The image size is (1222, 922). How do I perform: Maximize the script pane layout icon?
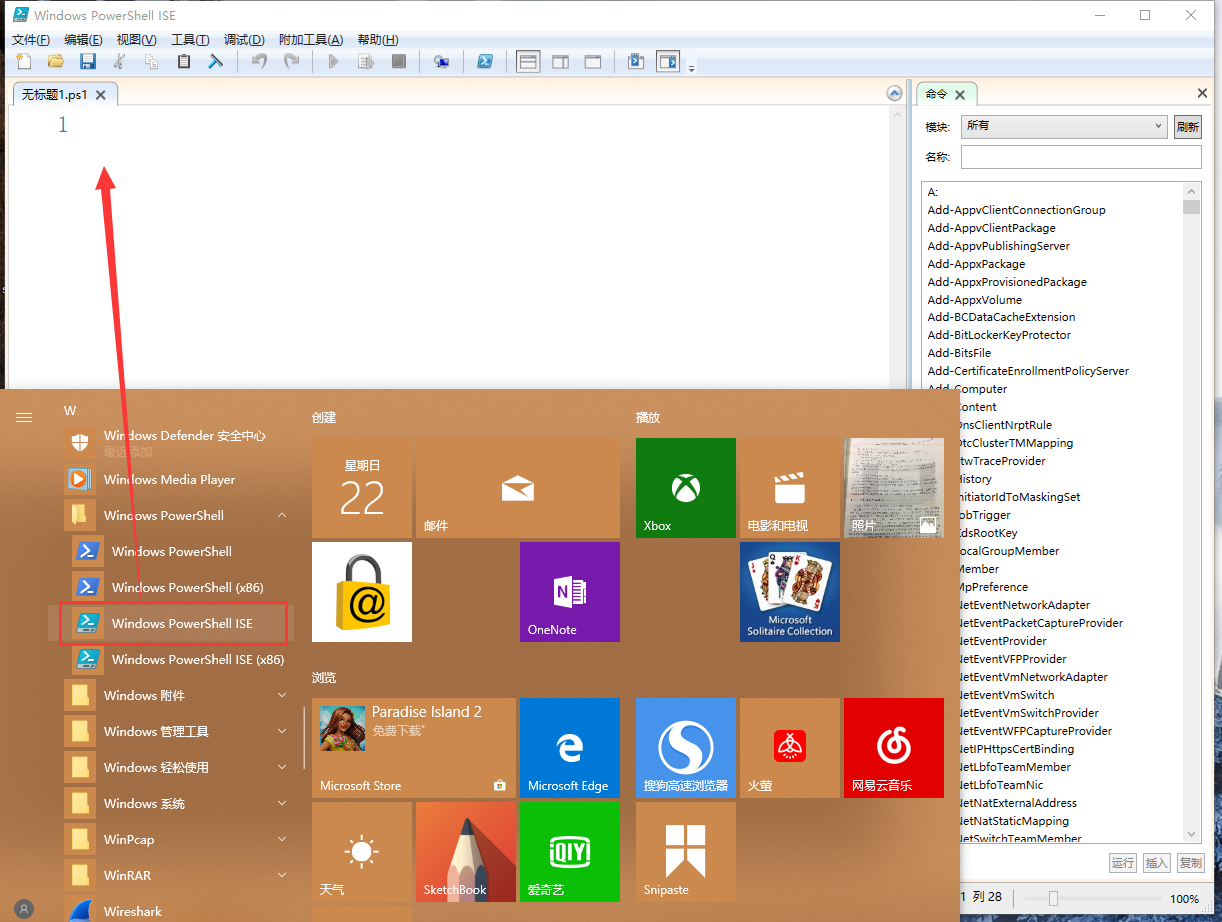point(592,62)
